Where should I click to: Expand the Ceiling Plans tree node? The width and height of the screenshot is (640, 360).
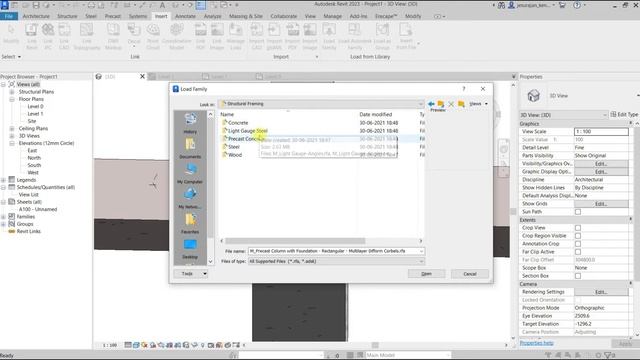12,129
